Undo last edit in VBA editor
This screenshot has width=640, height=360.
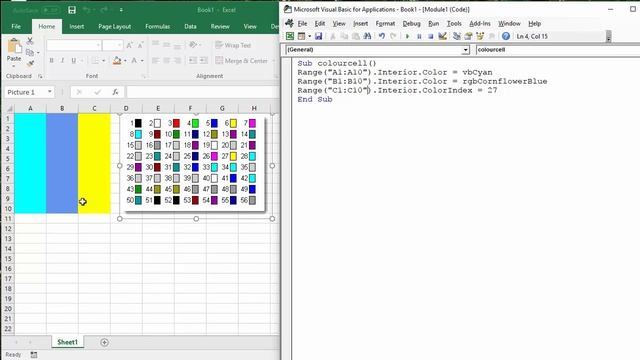(382, 36)
